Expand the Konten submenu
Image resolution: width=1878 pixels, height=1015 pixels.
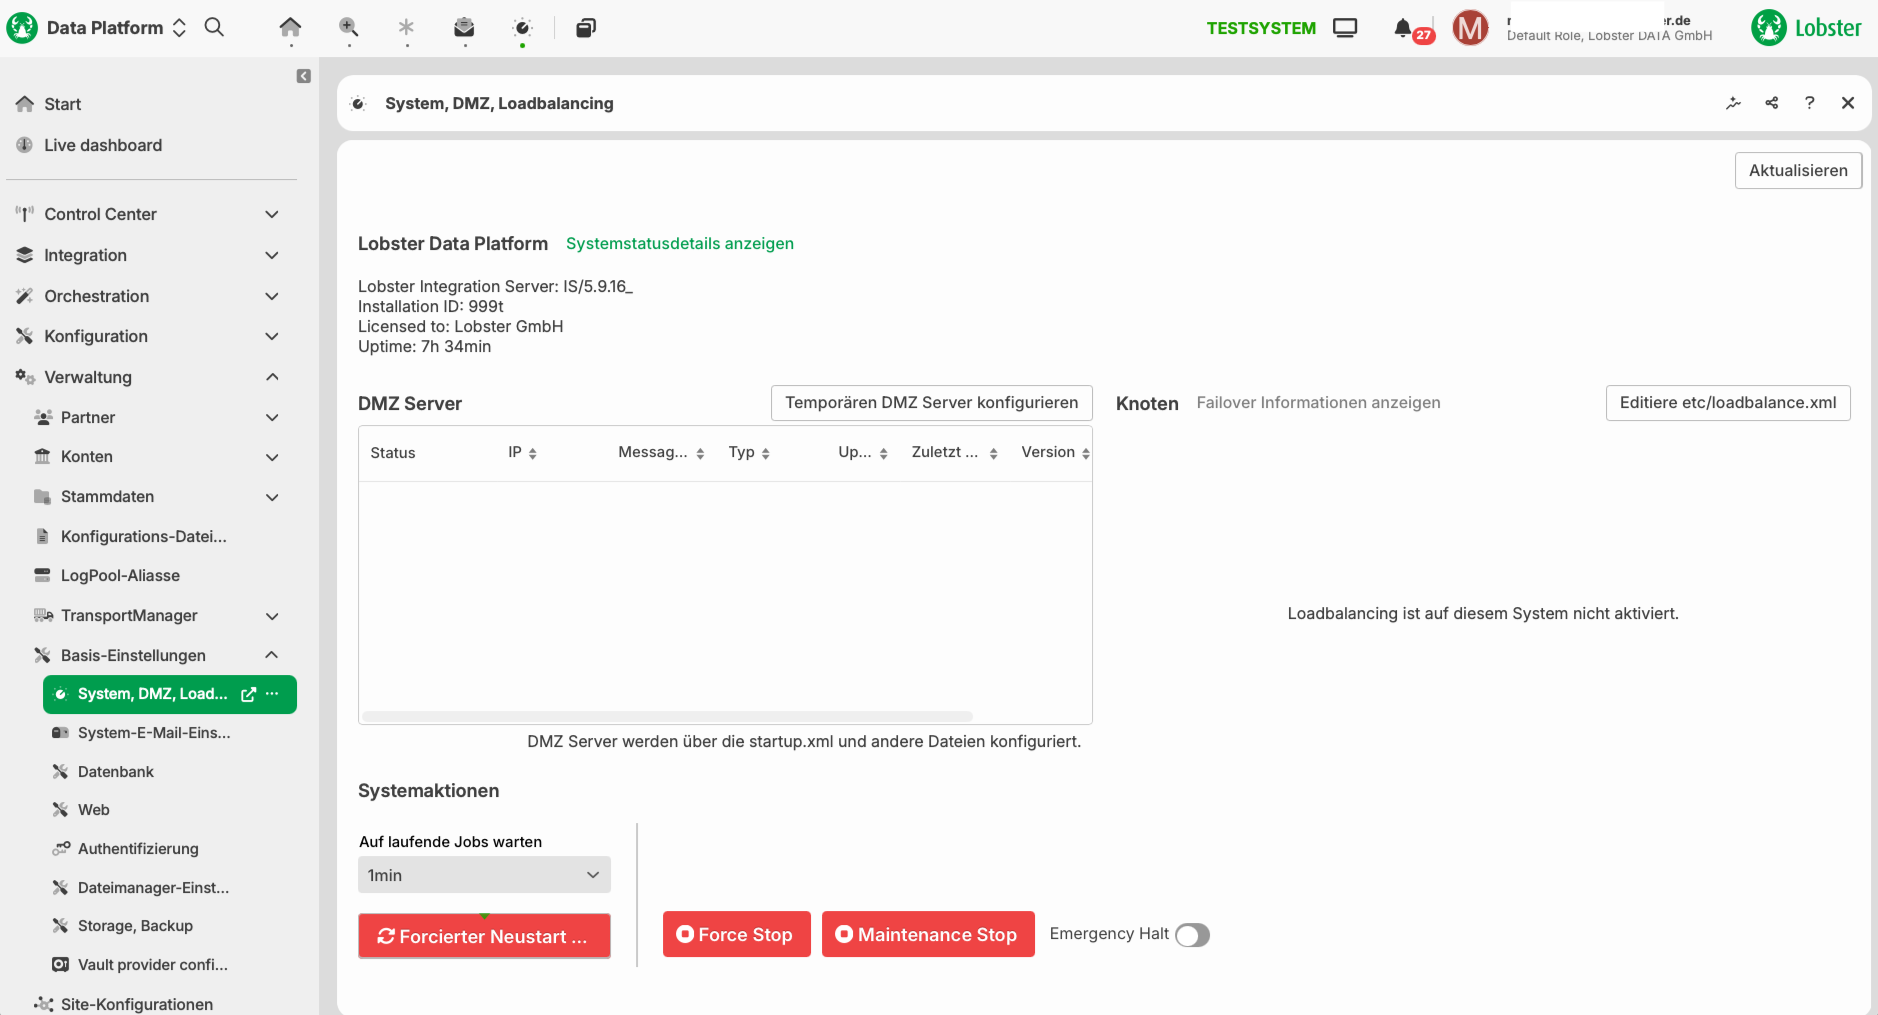[x=271, y=457]
